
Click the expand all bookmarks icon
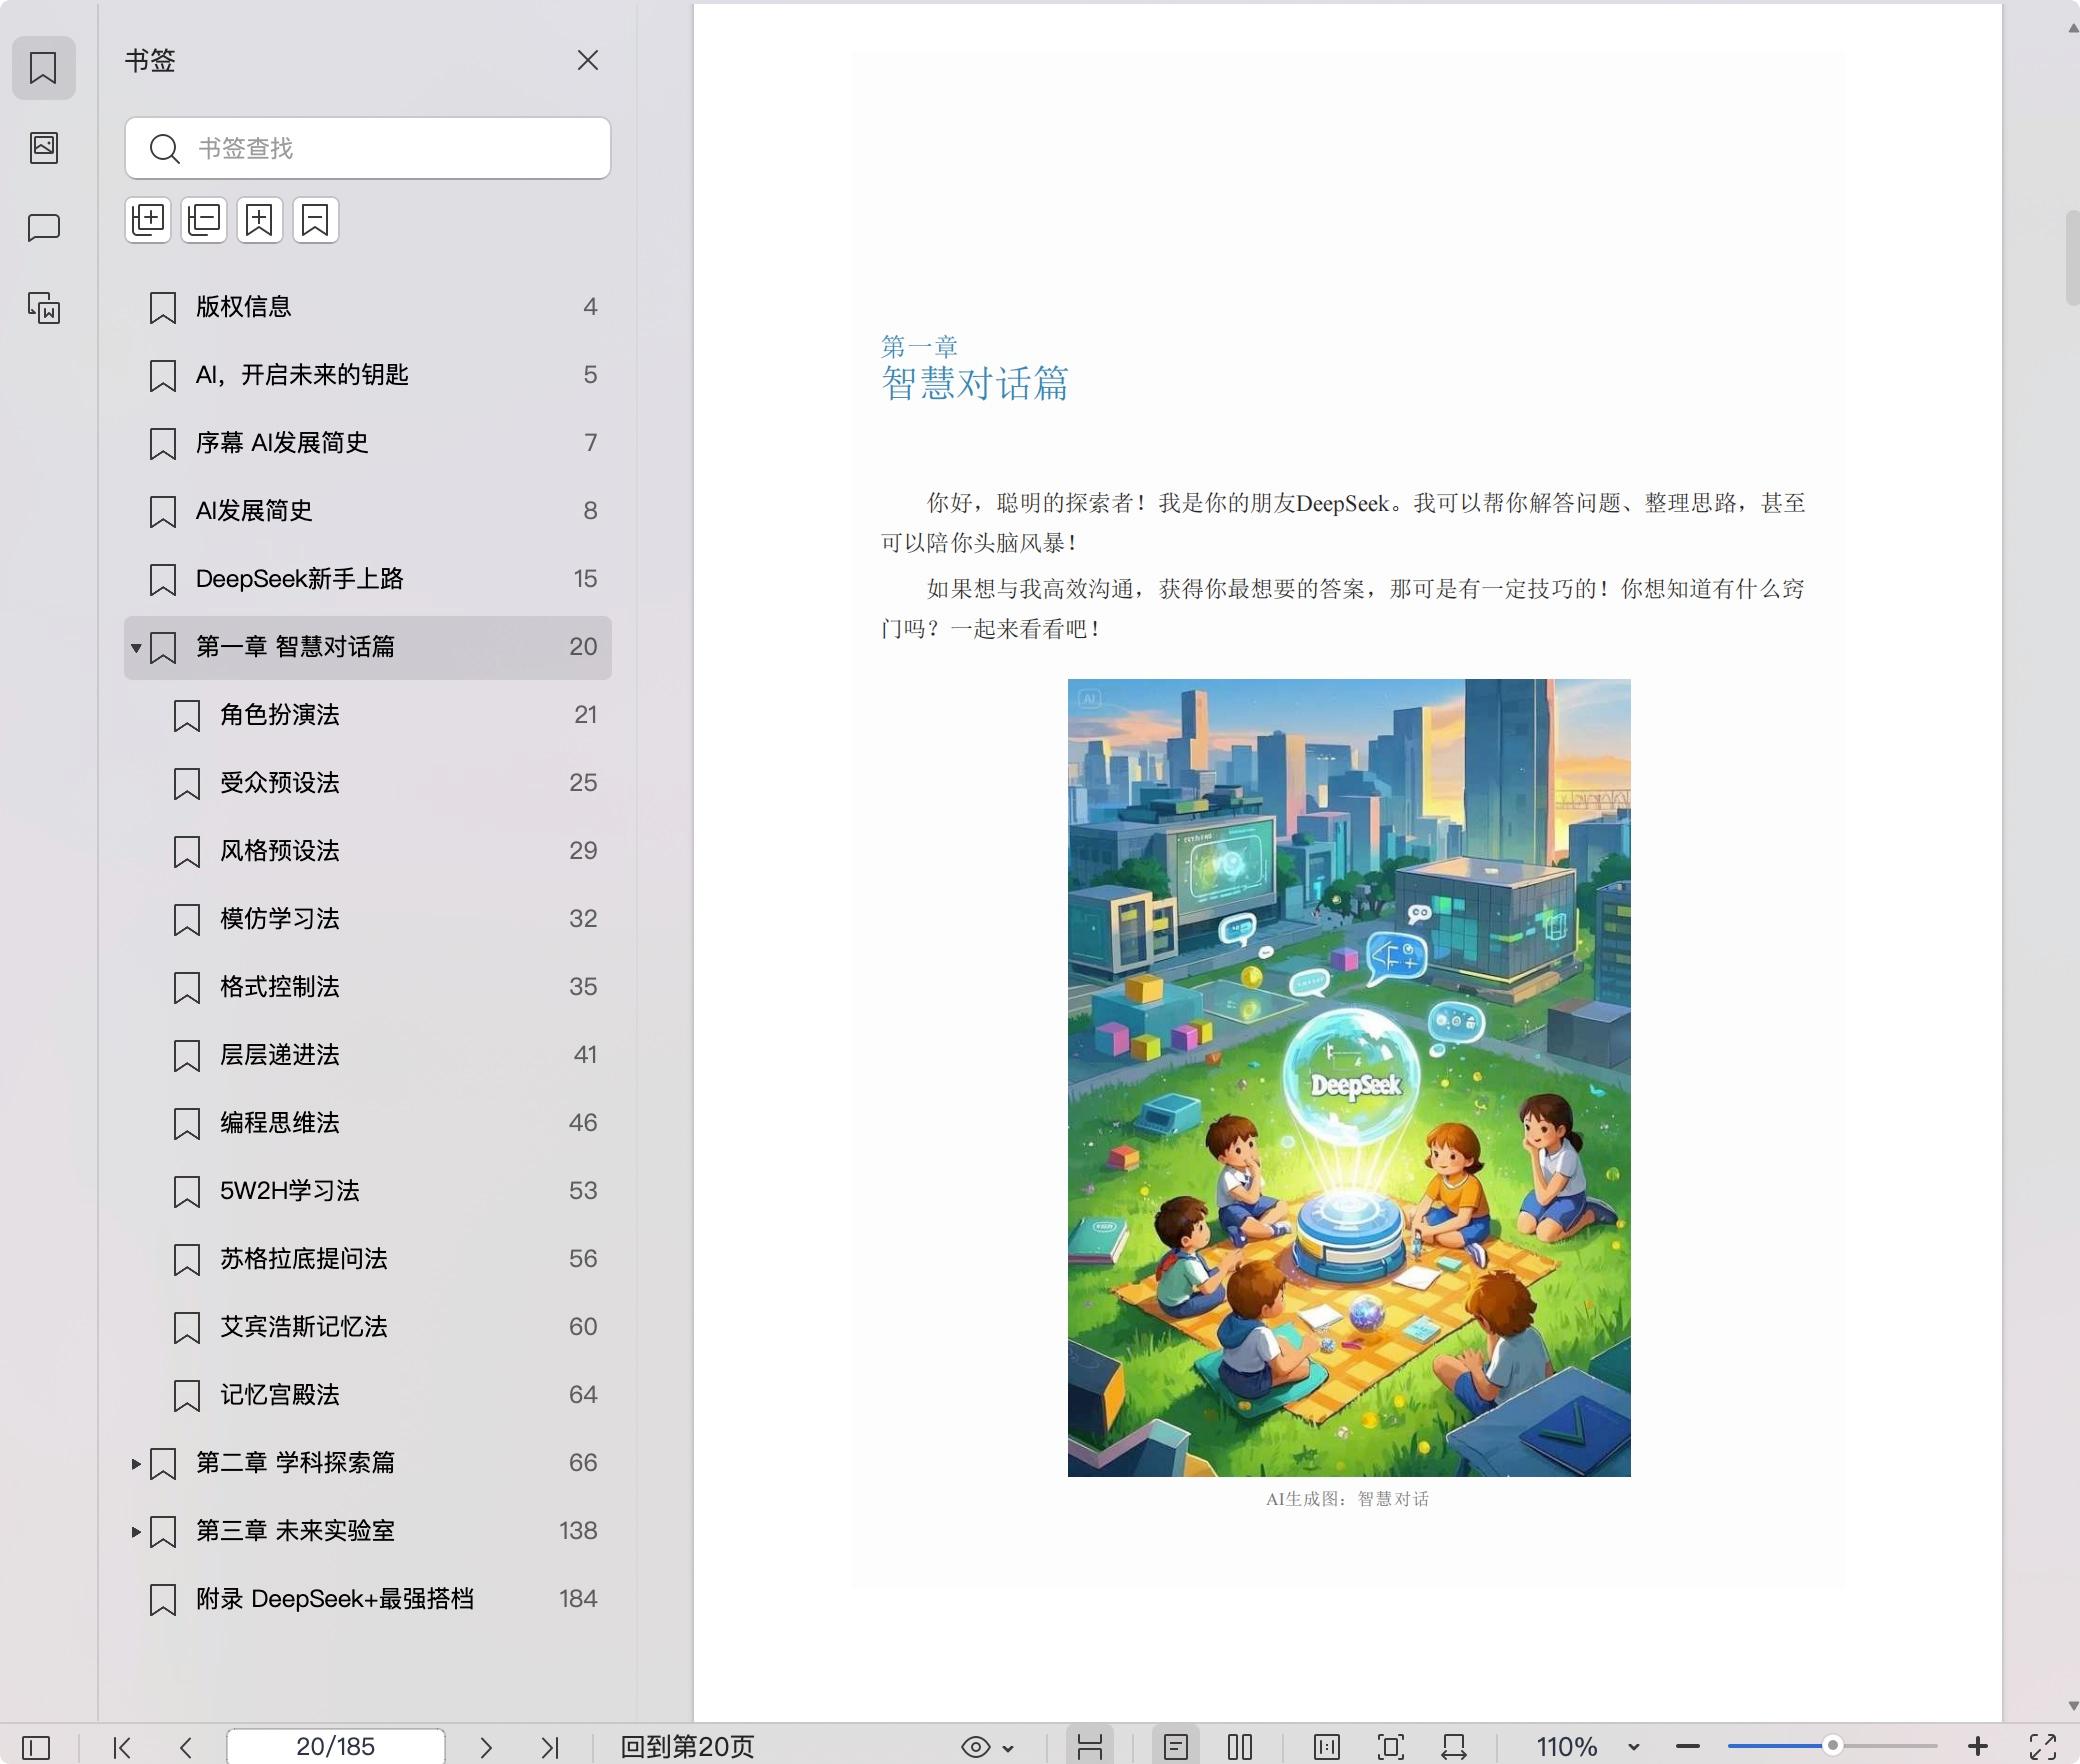pyautogui.click(x=148, y=220)
